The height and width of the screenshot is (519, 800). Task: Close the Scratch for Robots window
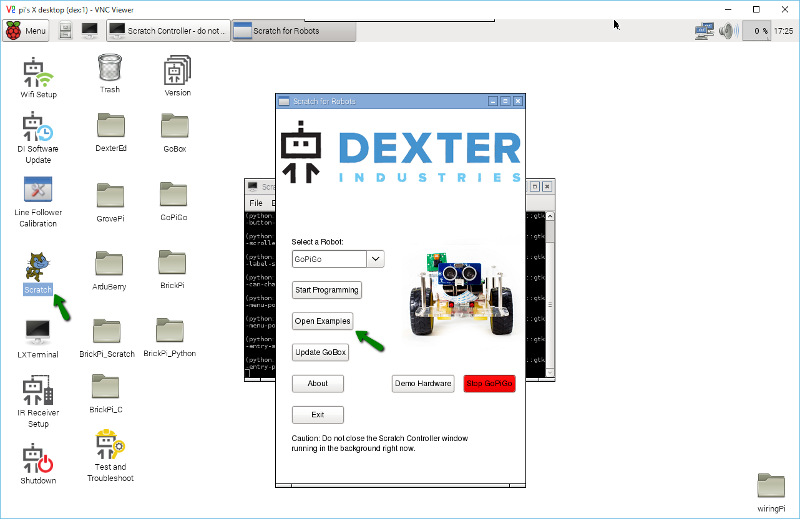pyautogui.click(x=517, y=101)
